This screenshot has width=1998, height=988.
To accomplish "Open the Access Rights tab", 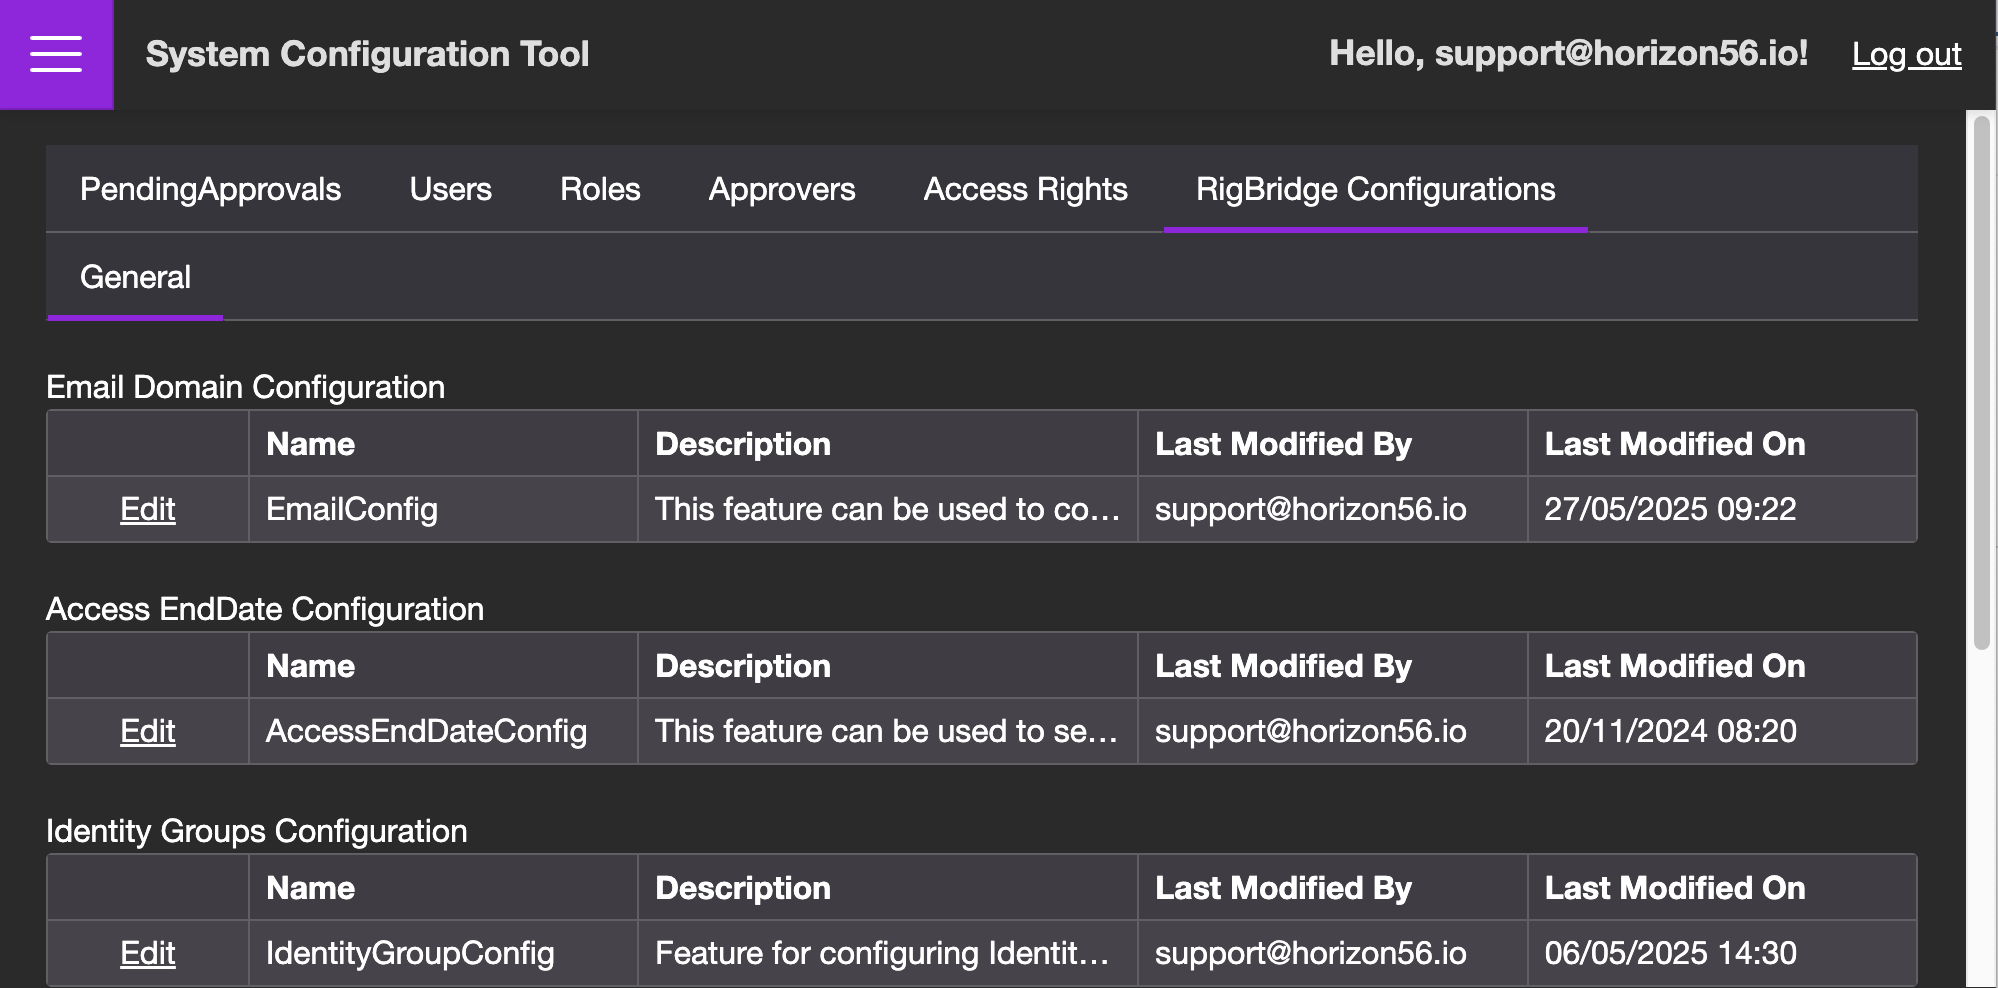I will pos(1025,189).
